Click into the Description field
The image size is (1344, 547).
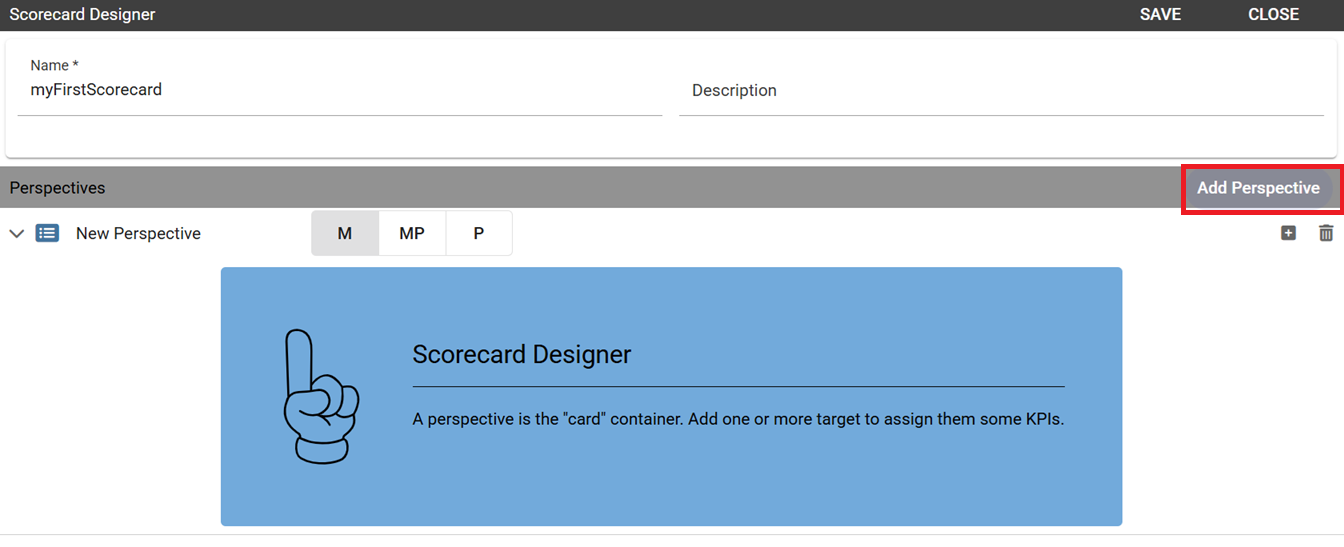(1001, 90)
